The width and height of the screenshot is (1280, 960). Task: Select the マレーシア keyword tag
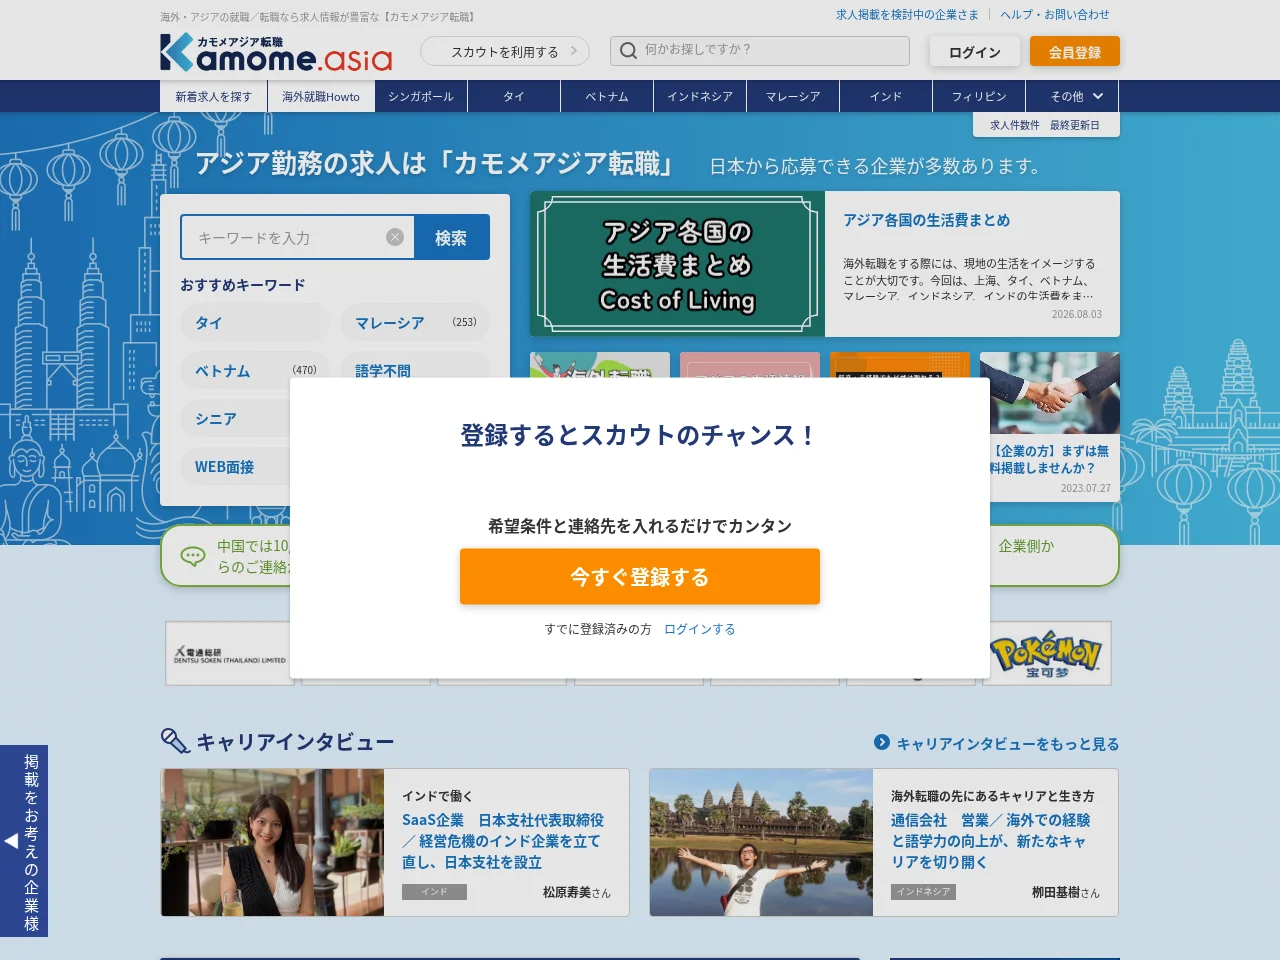(x=415, y=322)
